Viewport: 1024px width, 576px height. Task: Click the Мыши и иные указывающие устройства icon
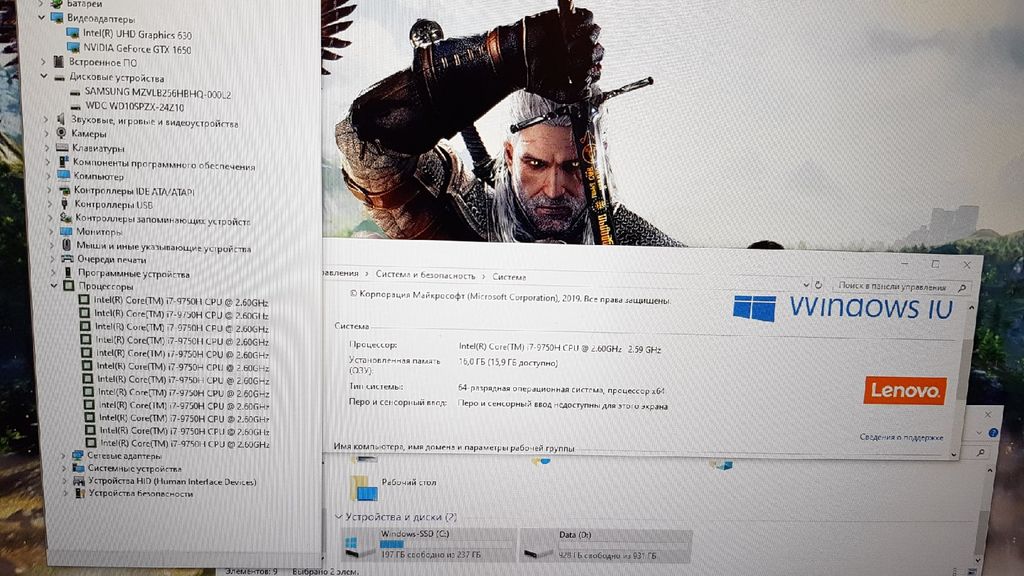[x=67, y=245]
